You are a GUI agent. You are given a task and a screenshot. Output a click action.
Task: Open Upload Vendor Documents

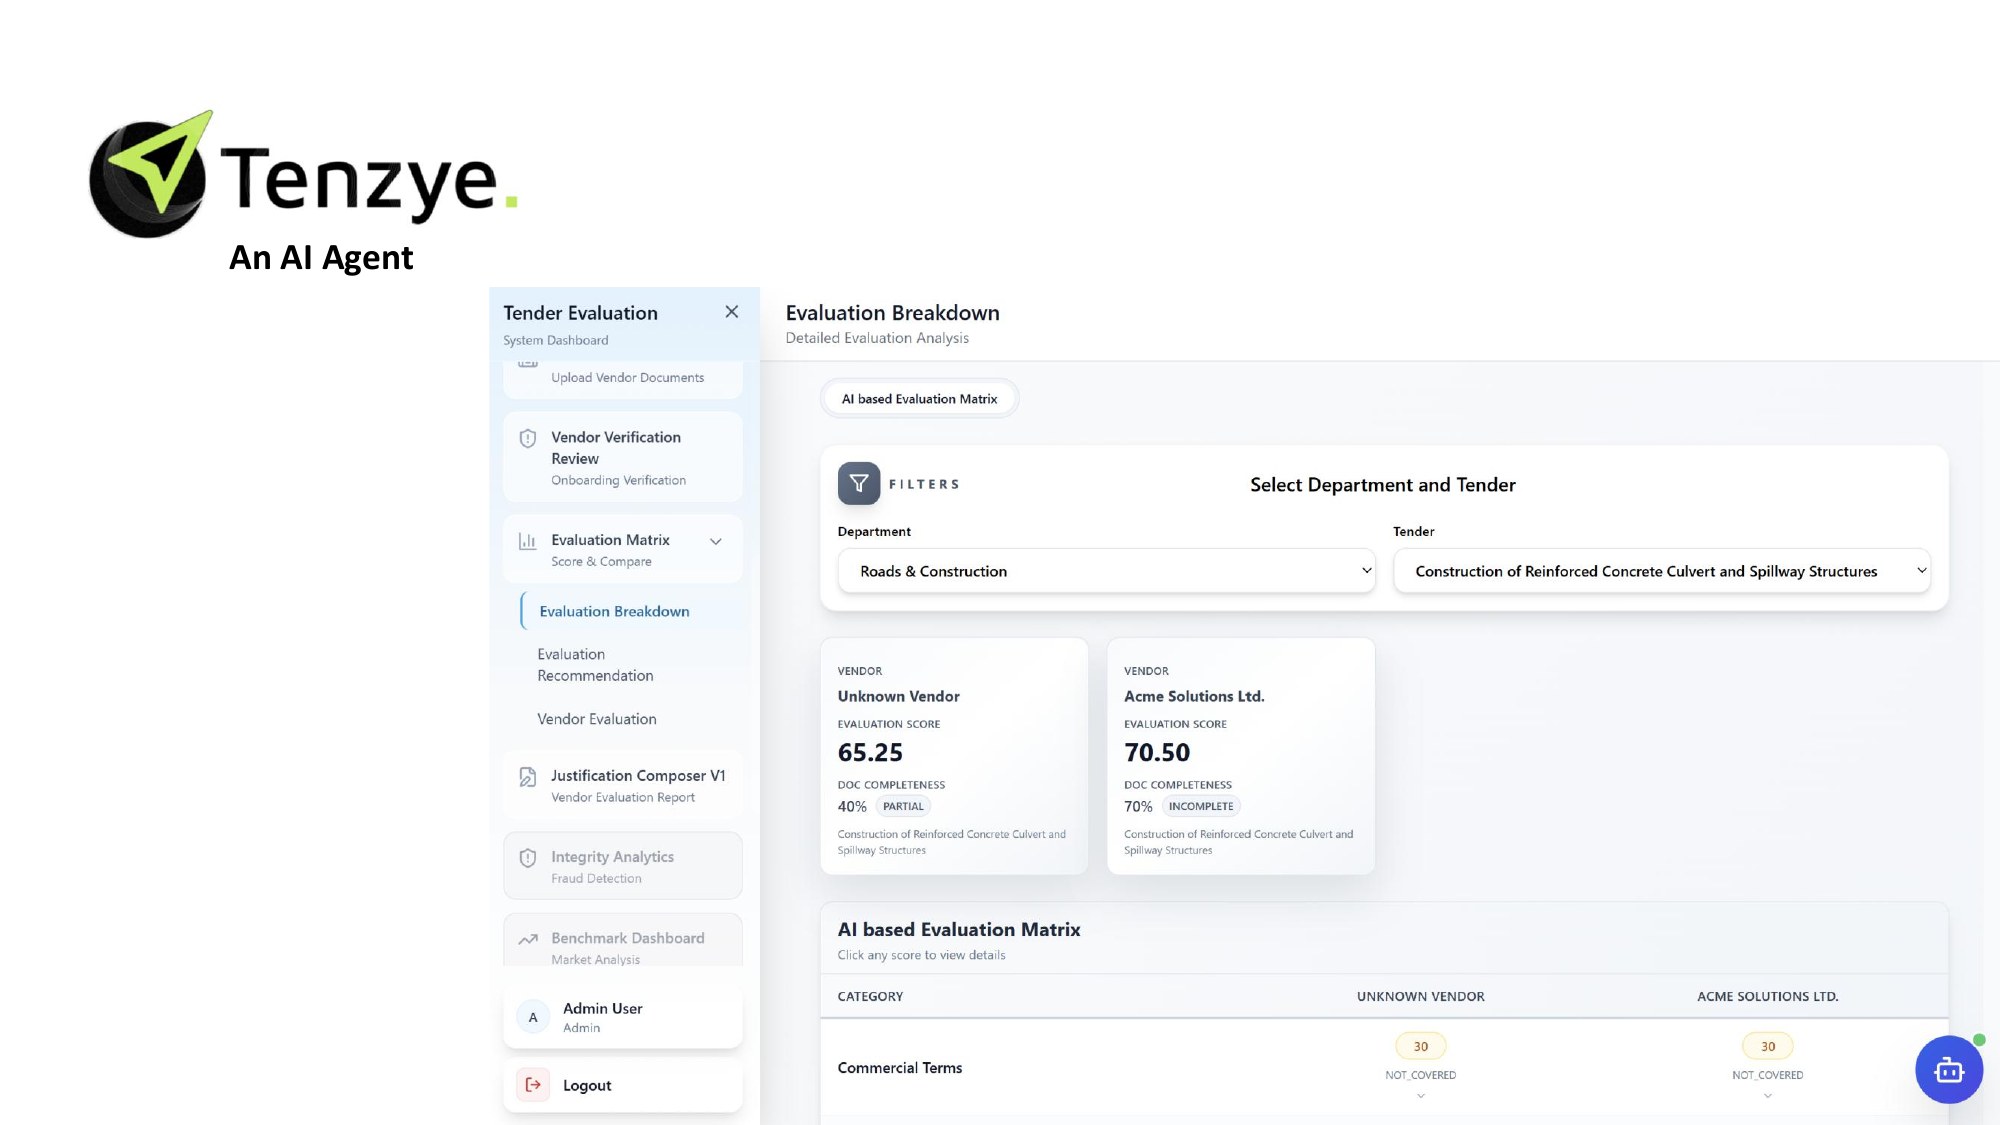623,378
